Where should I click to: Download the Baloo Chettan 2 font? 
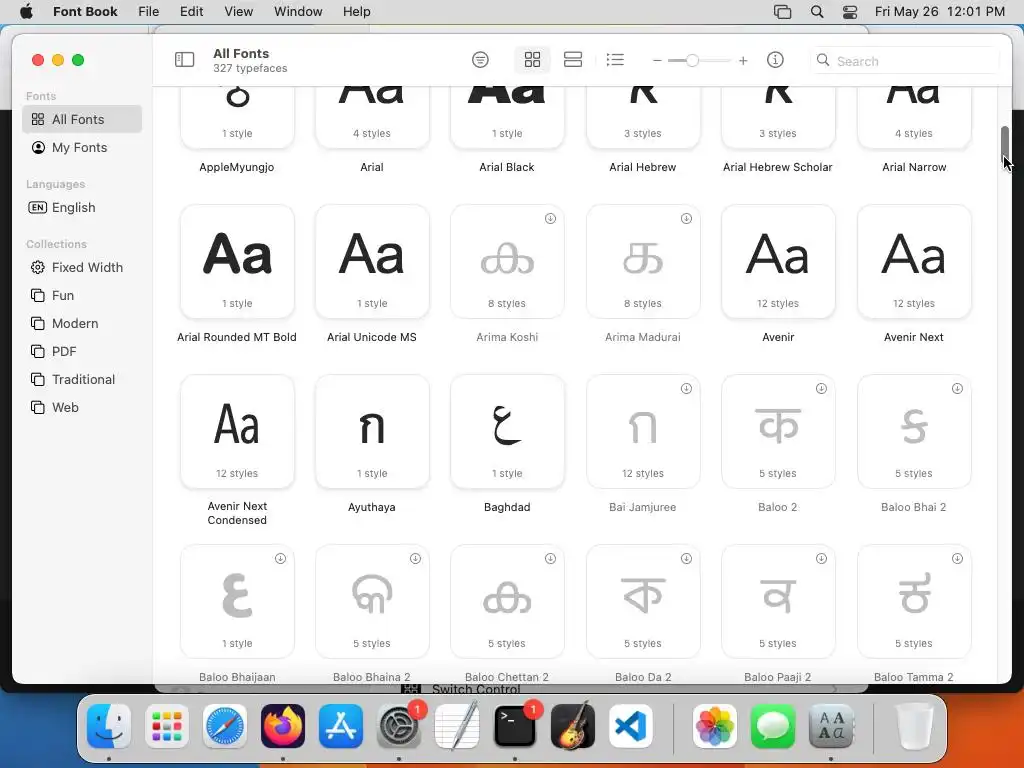pos(551,558)
